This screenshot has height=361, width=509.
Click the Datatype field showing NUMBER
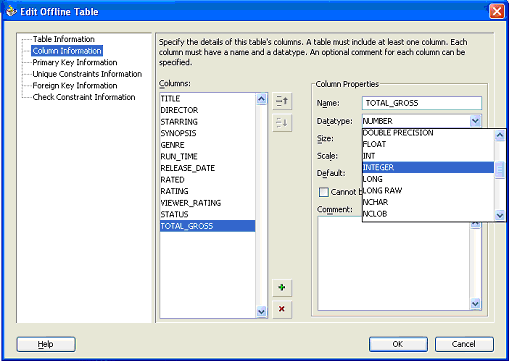pyautogui.click(x=416, y=121)
